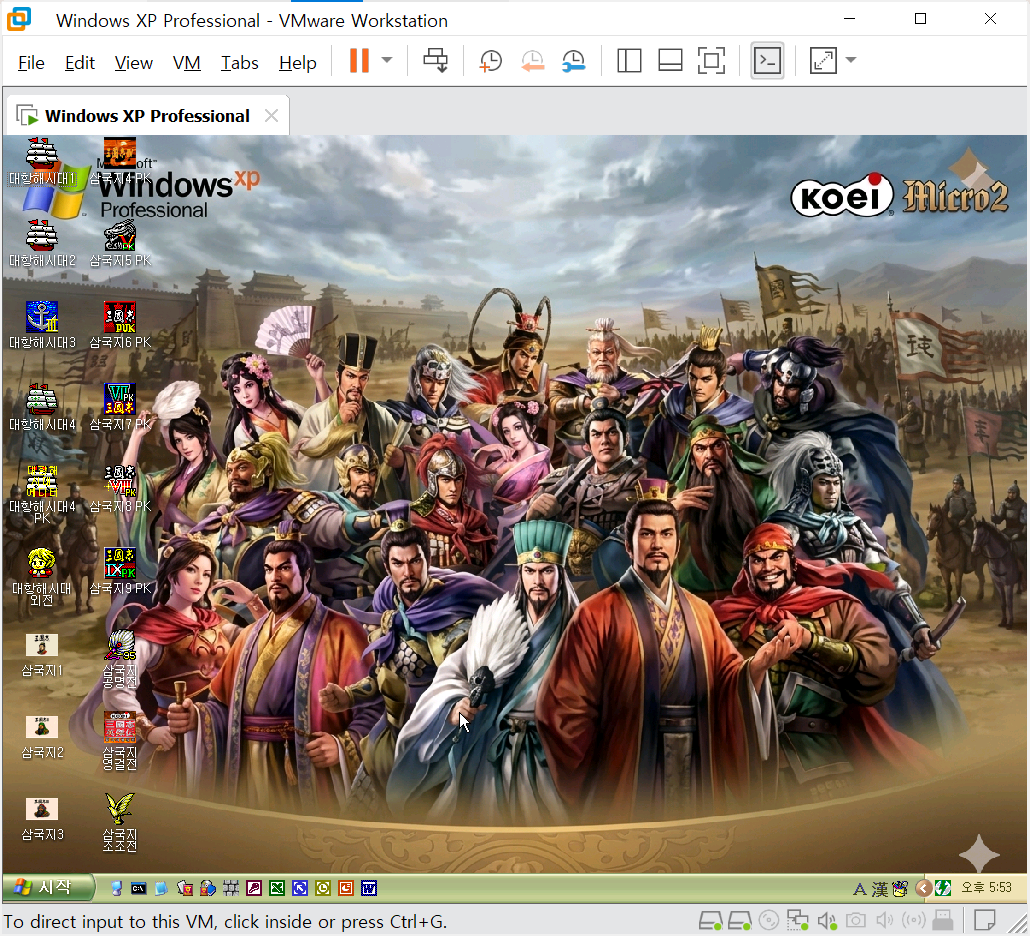1030x936 pixels.
Task: Click the network adapter status icon
Action: click(797, 921)
